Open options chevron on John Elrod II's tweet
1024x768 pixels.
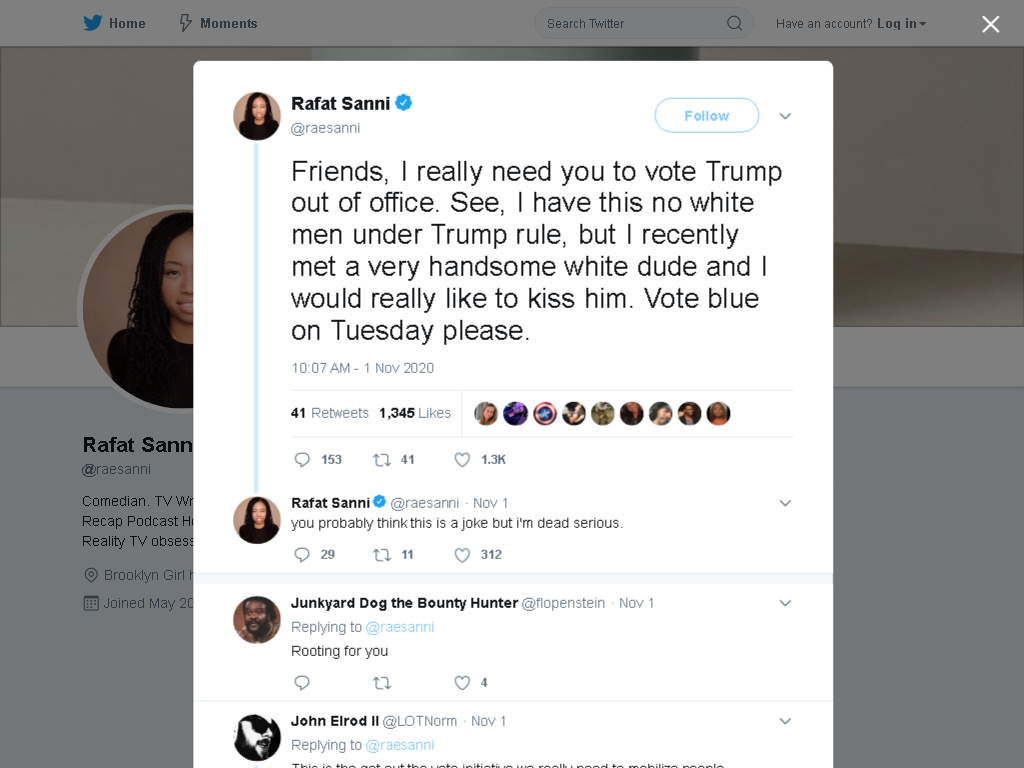(785, 721)
